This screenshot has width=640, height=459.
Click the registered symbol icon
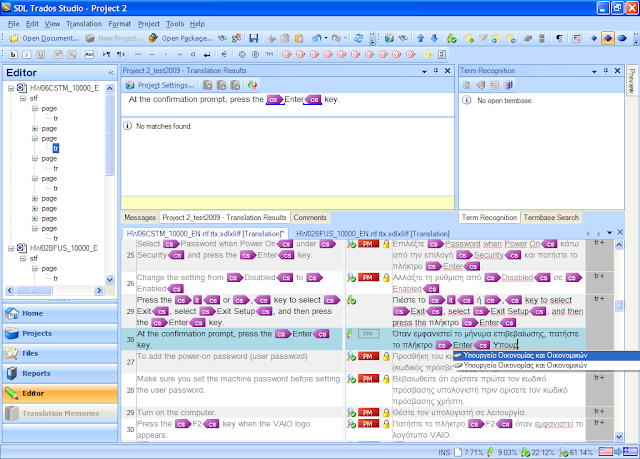256,54
